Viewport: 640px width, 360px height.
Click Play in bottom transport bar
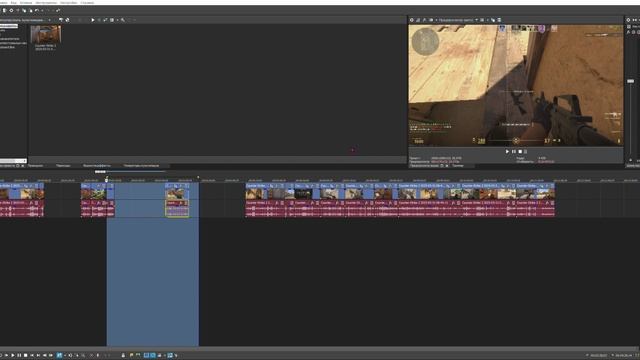coord(13,356)
